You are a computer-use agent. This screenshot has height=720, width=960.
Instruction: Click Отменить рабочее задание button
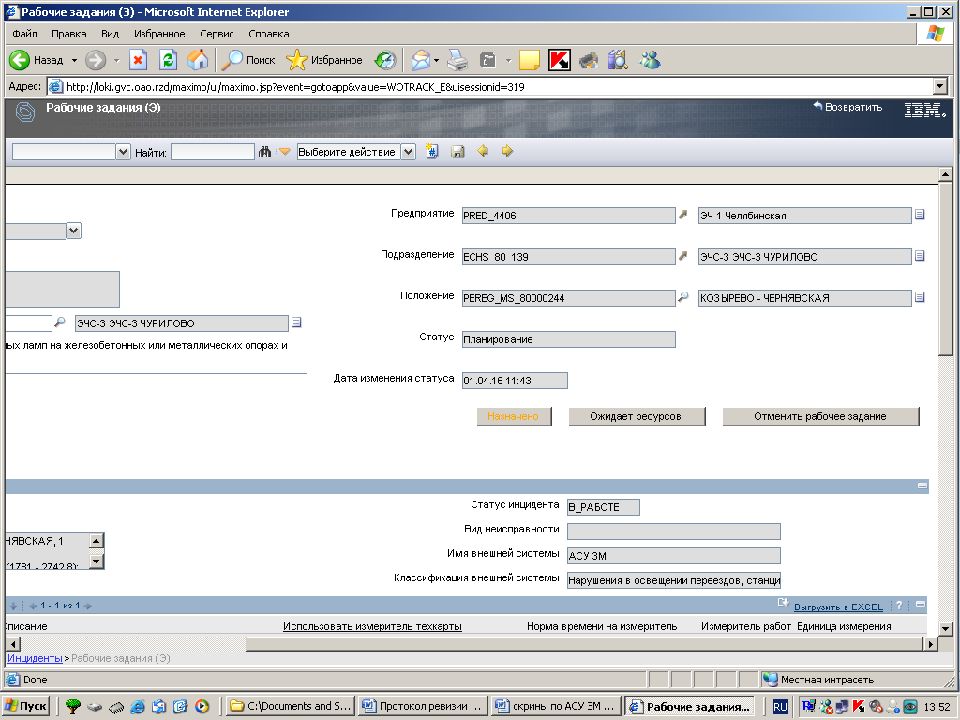[820, 416]
